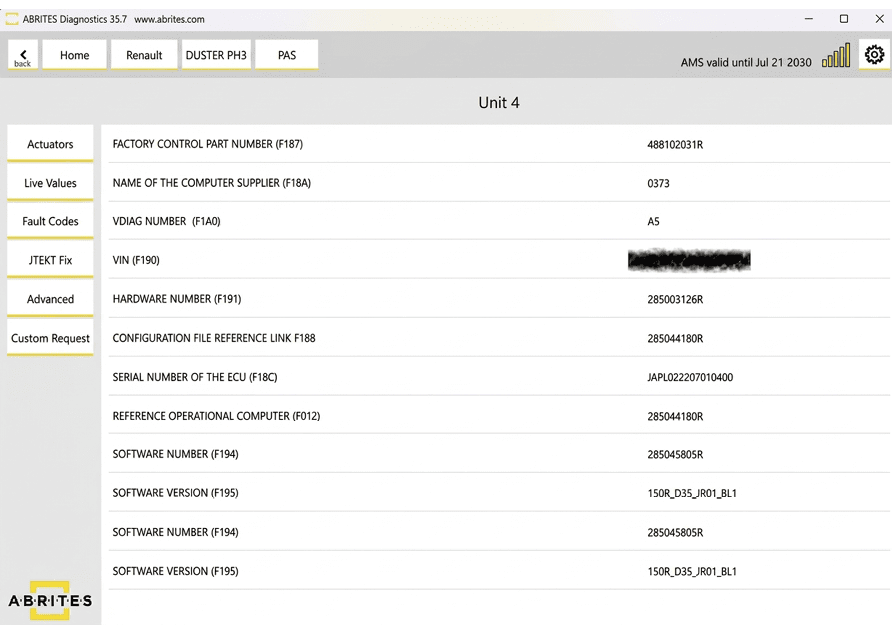This screenshot has width=892, height=632.
Task: Switch to Live Values
Action: click(50, 183)
